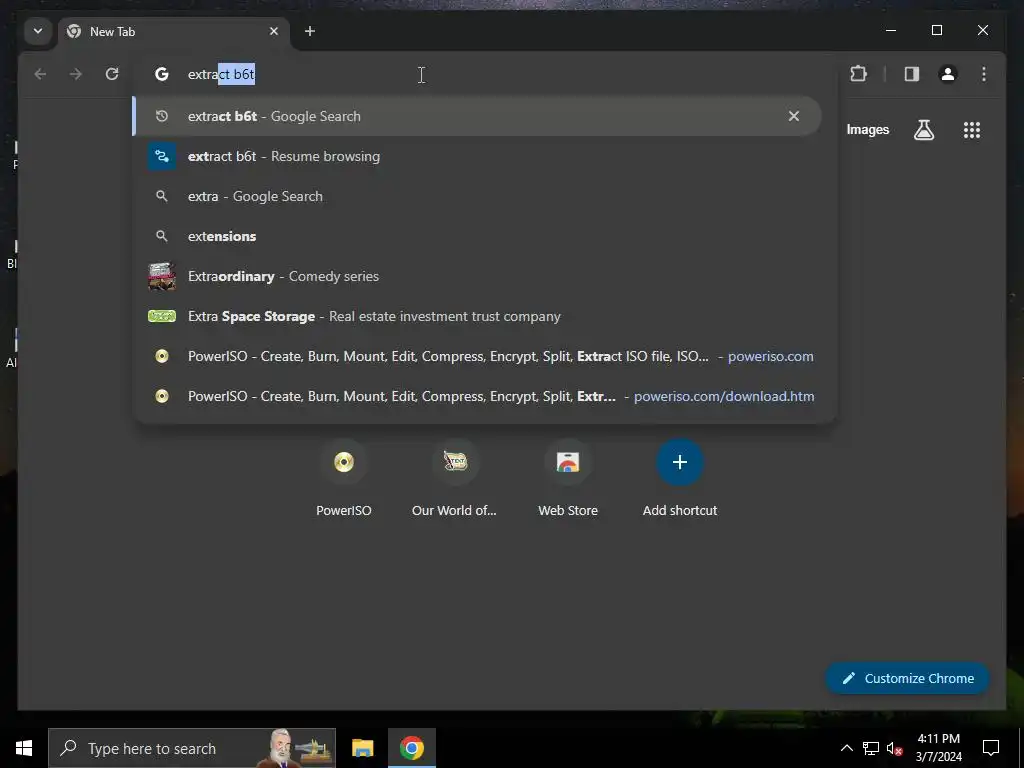1024x768 pixels.
Task: Click the Extra Space Storage logo thumbnail
Action: [x=162, y=317]
